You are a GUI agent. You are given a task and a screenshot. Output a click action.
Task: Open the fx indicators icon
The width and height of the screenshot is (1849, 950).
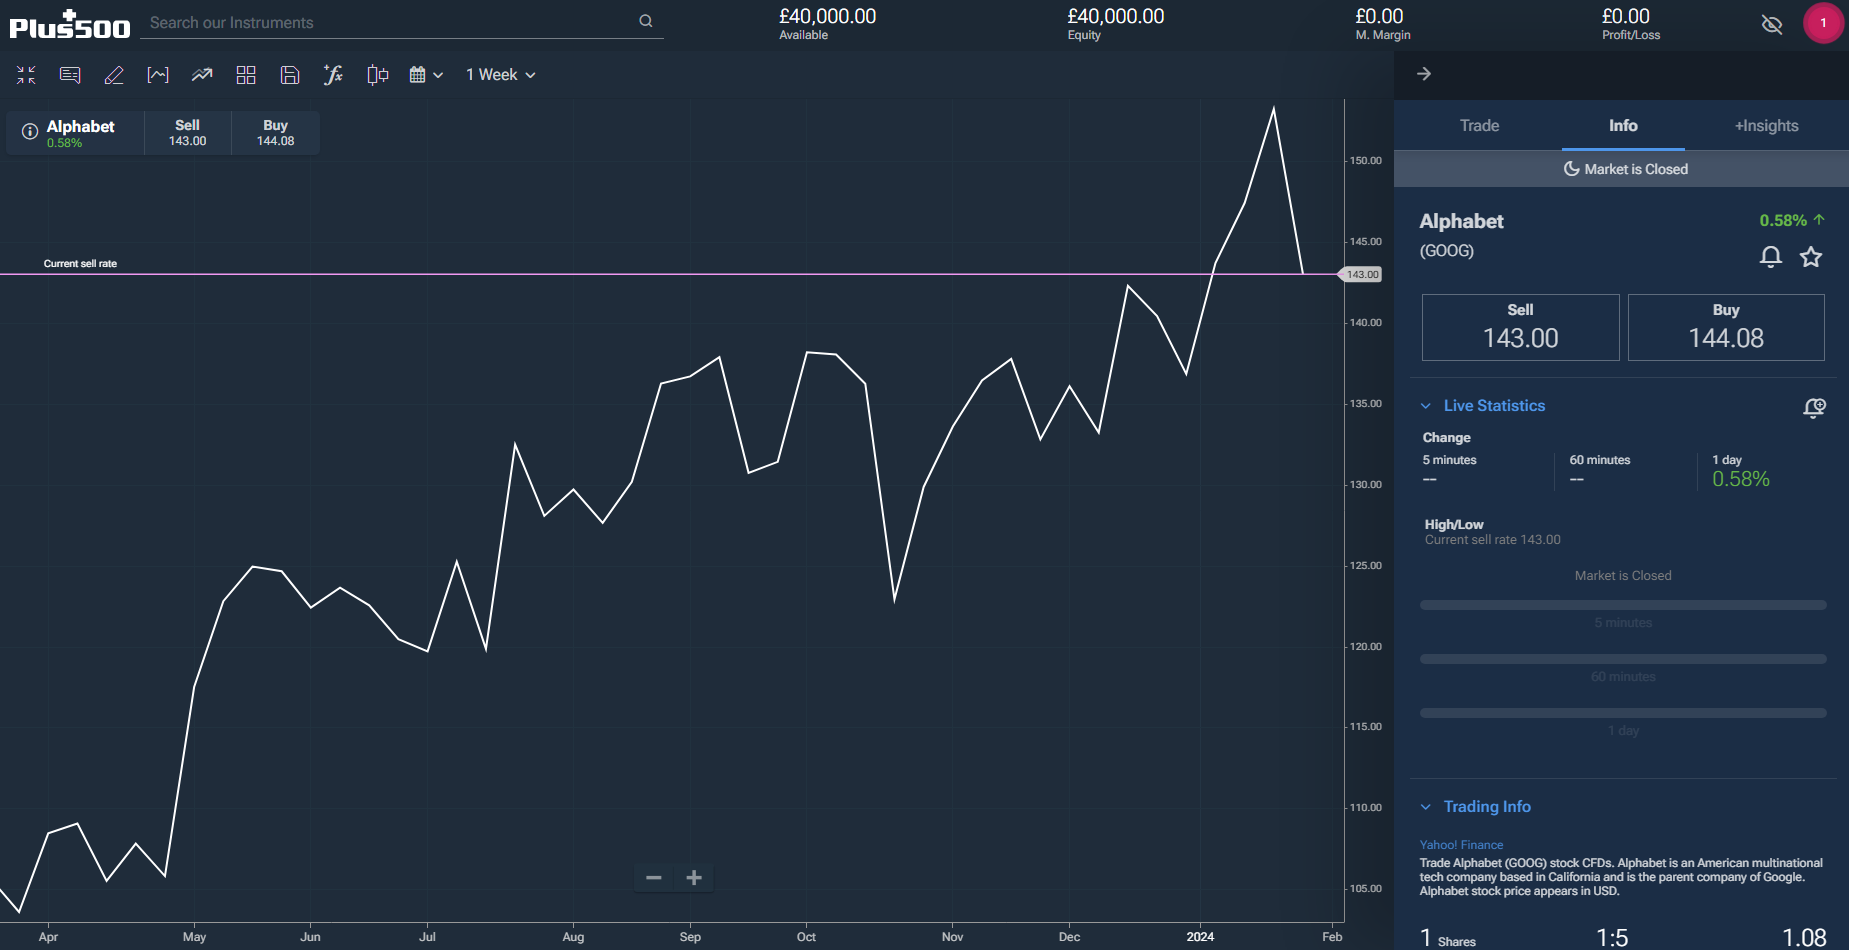333,75
